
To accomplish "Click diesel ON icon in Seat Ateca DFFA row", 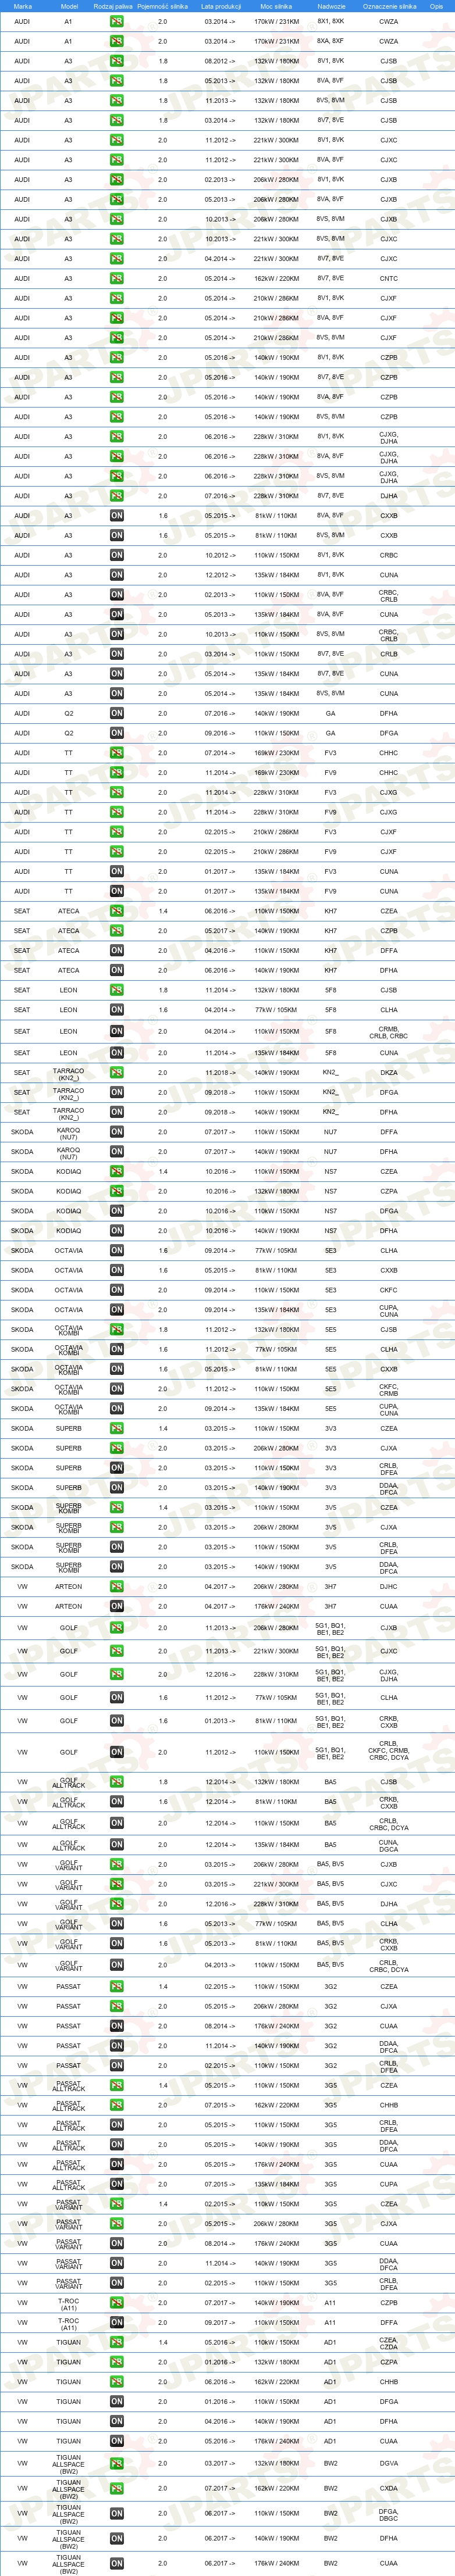I will (x=117, y=950).
